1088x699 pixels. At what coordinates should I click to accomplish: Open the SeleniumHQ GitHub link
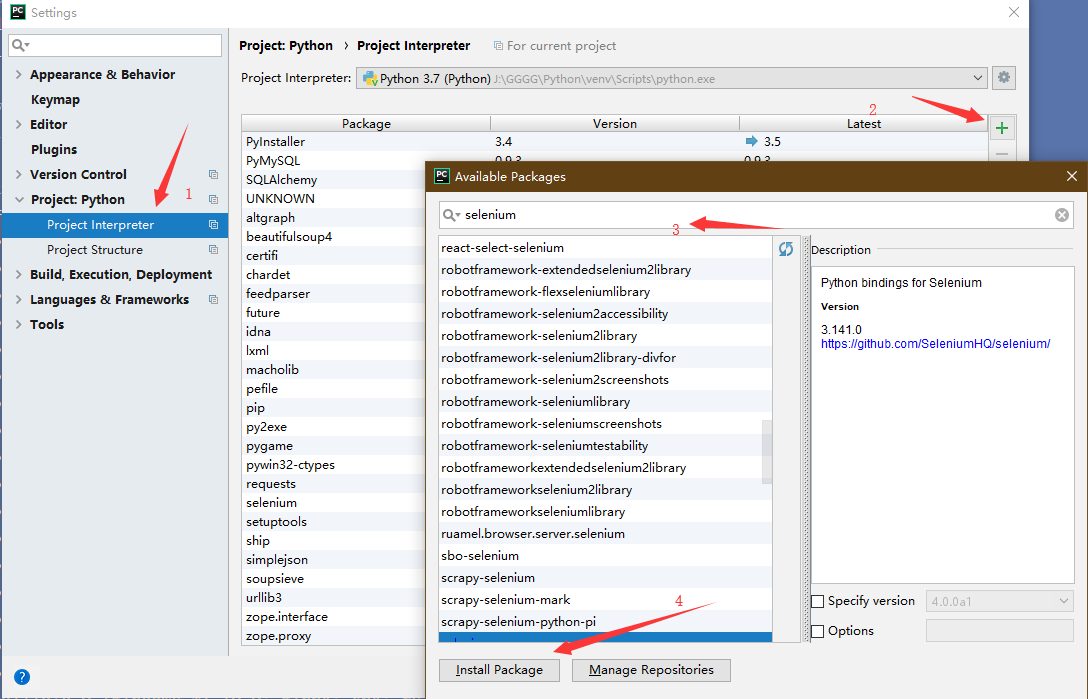(x=935, y=344)
